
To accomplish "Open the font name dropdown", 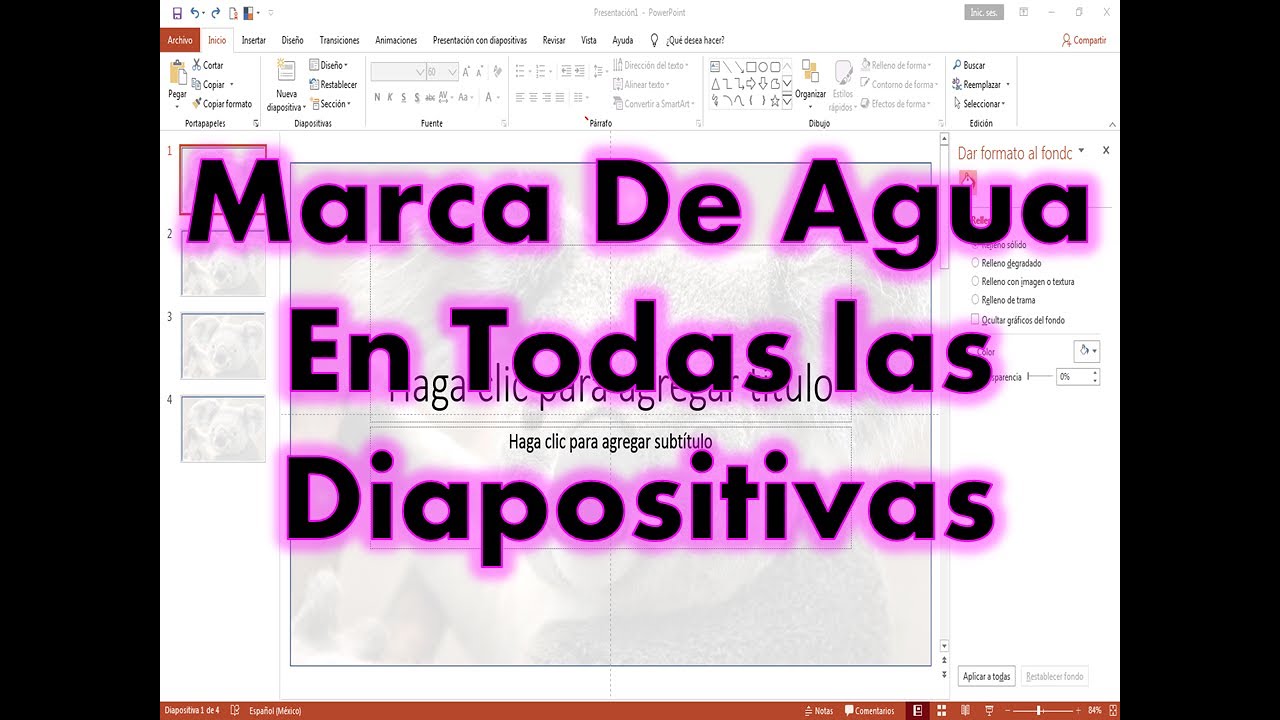I will [x=419, y=72].
